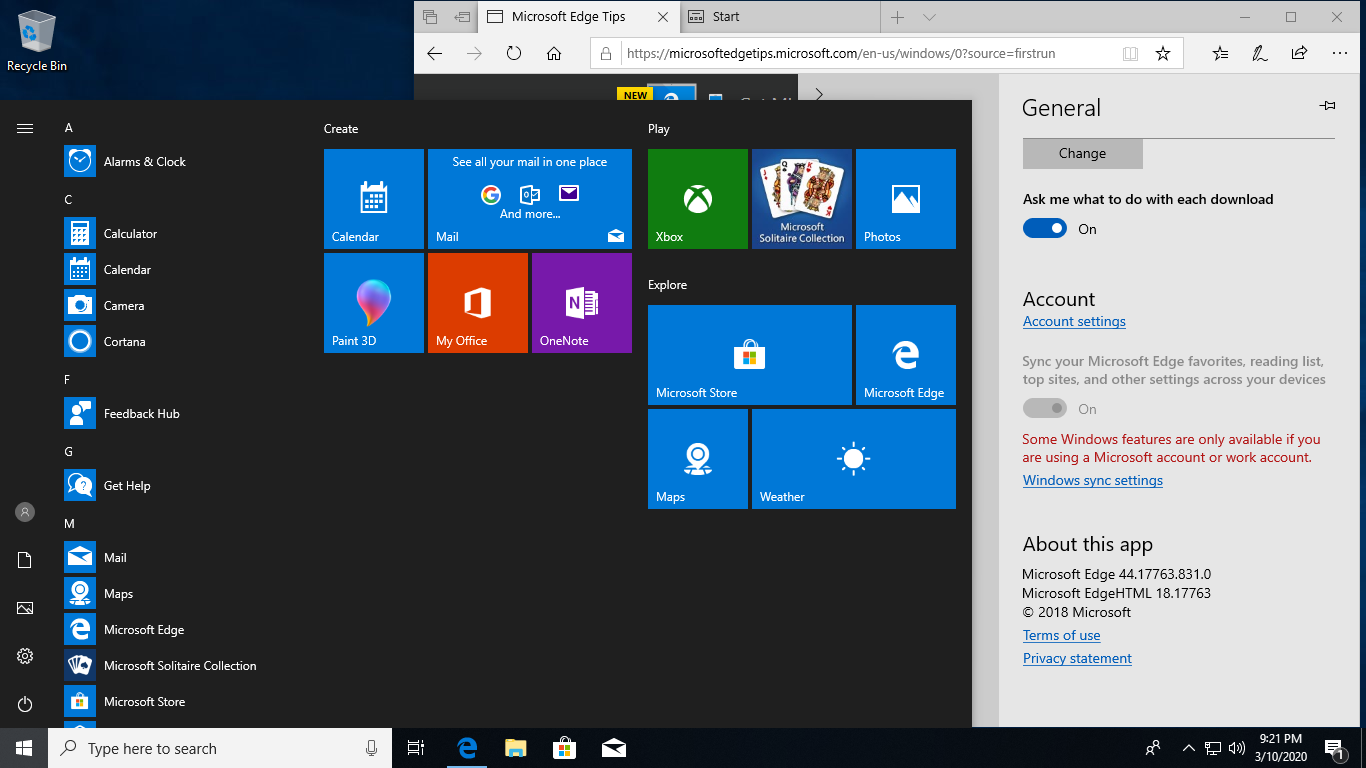Pin the General settings pane
1366x768 pixels.
[1327, 106]
